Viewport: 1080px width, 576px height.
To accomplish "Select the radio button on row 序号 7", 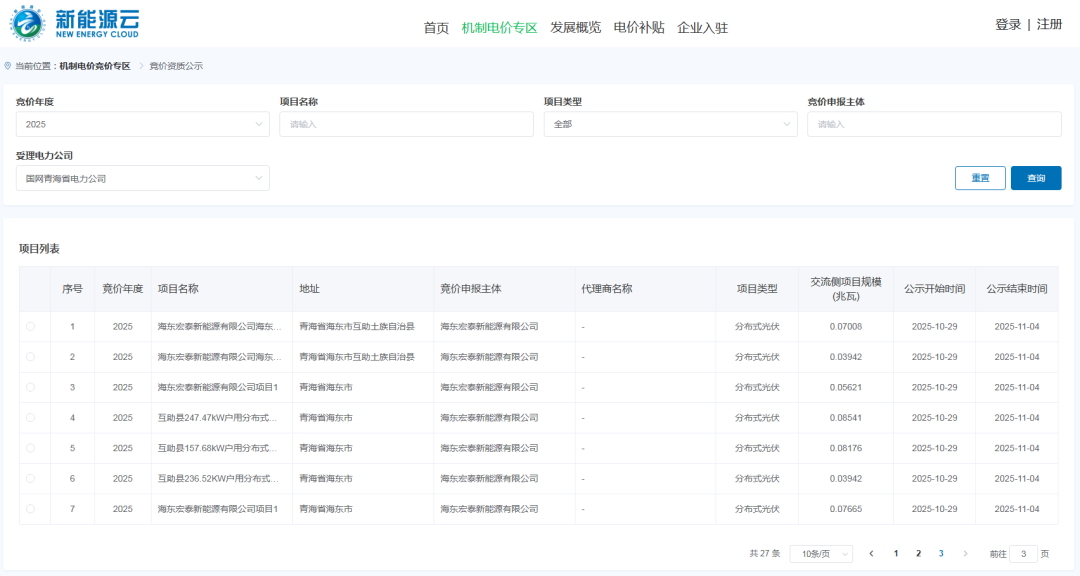I will click(x=31, y=508).
